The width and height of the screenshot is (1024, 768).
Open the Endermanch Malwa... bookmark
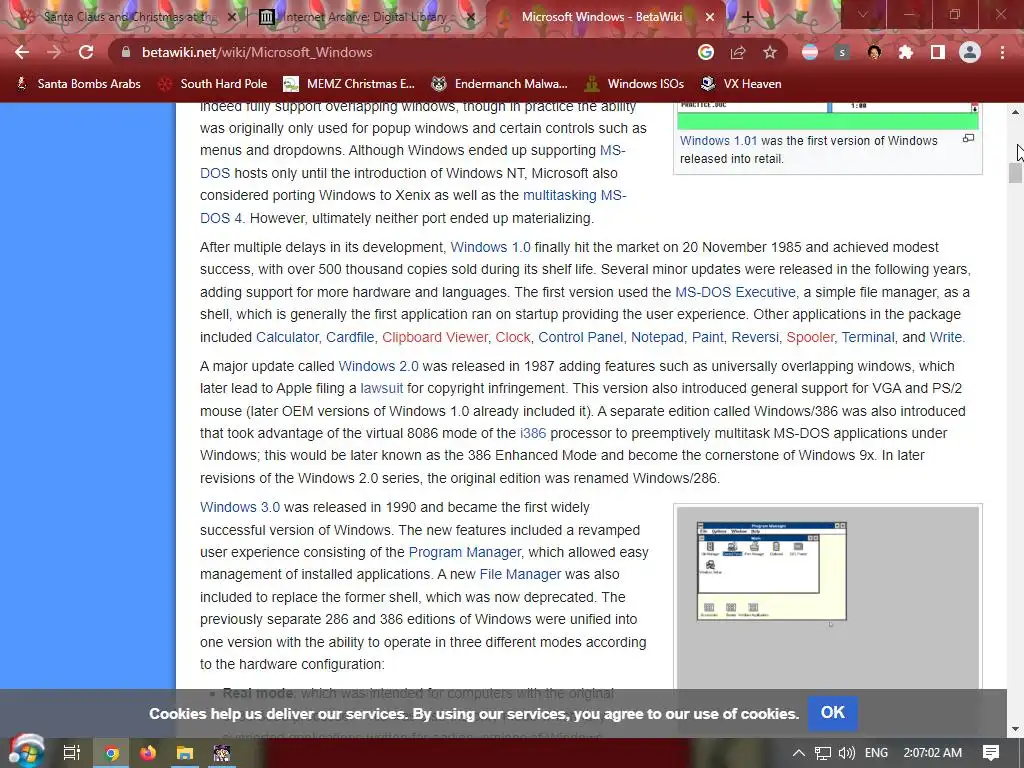[500, 84]
